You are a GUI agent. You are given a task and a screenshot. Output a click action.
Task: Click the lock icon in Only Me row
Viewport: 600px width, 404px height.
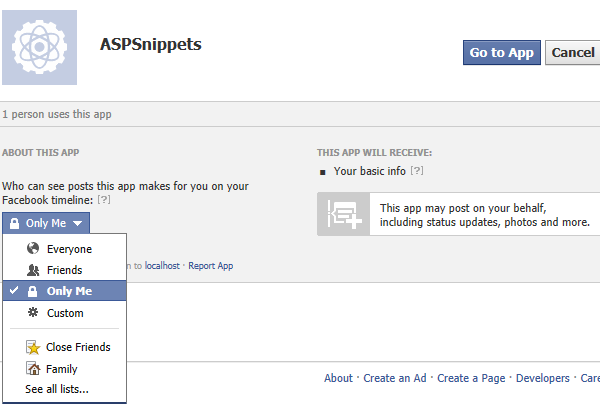[x=33, y=291]
